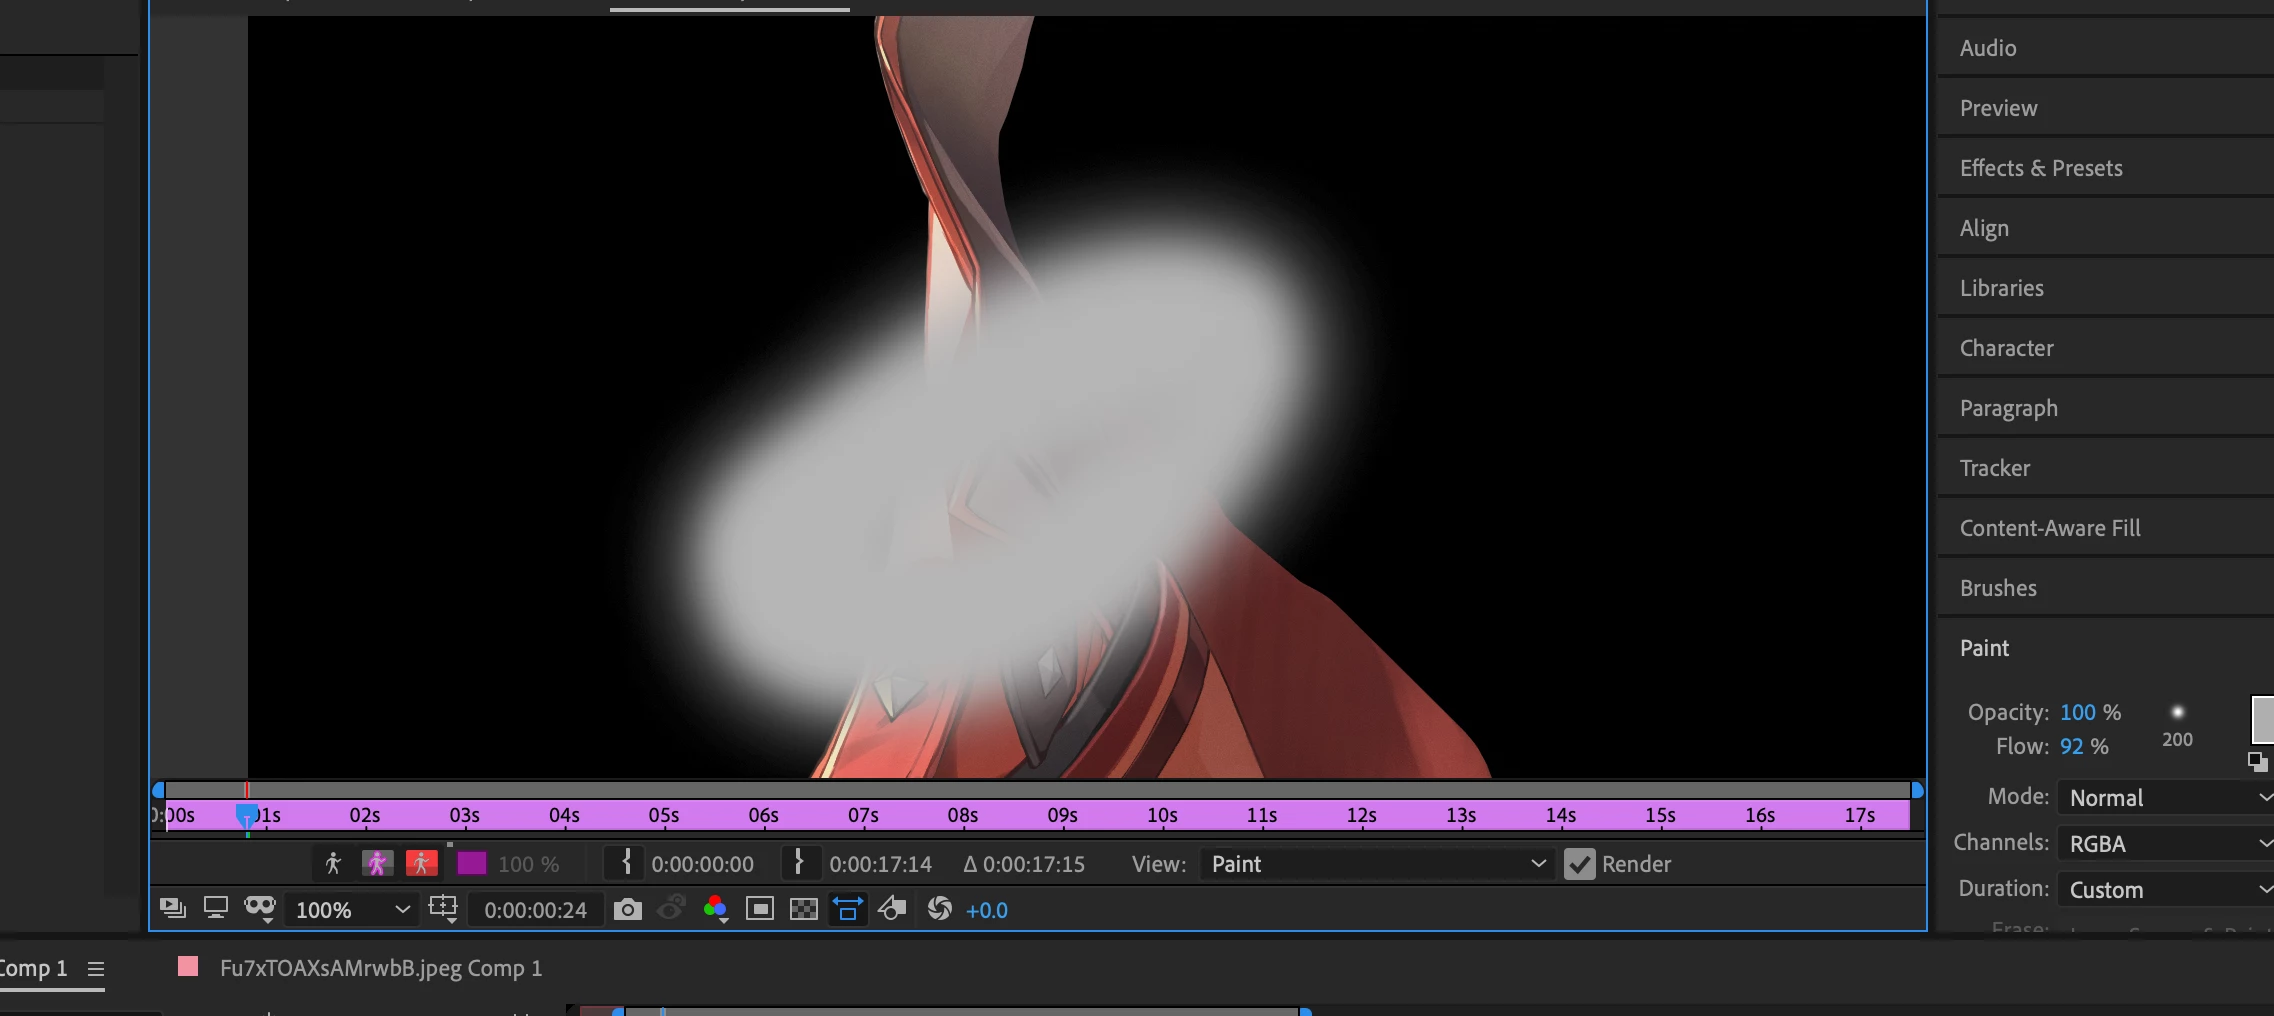
Task: Toggle Alpha view walking figure icon
Action: point(333,863)
